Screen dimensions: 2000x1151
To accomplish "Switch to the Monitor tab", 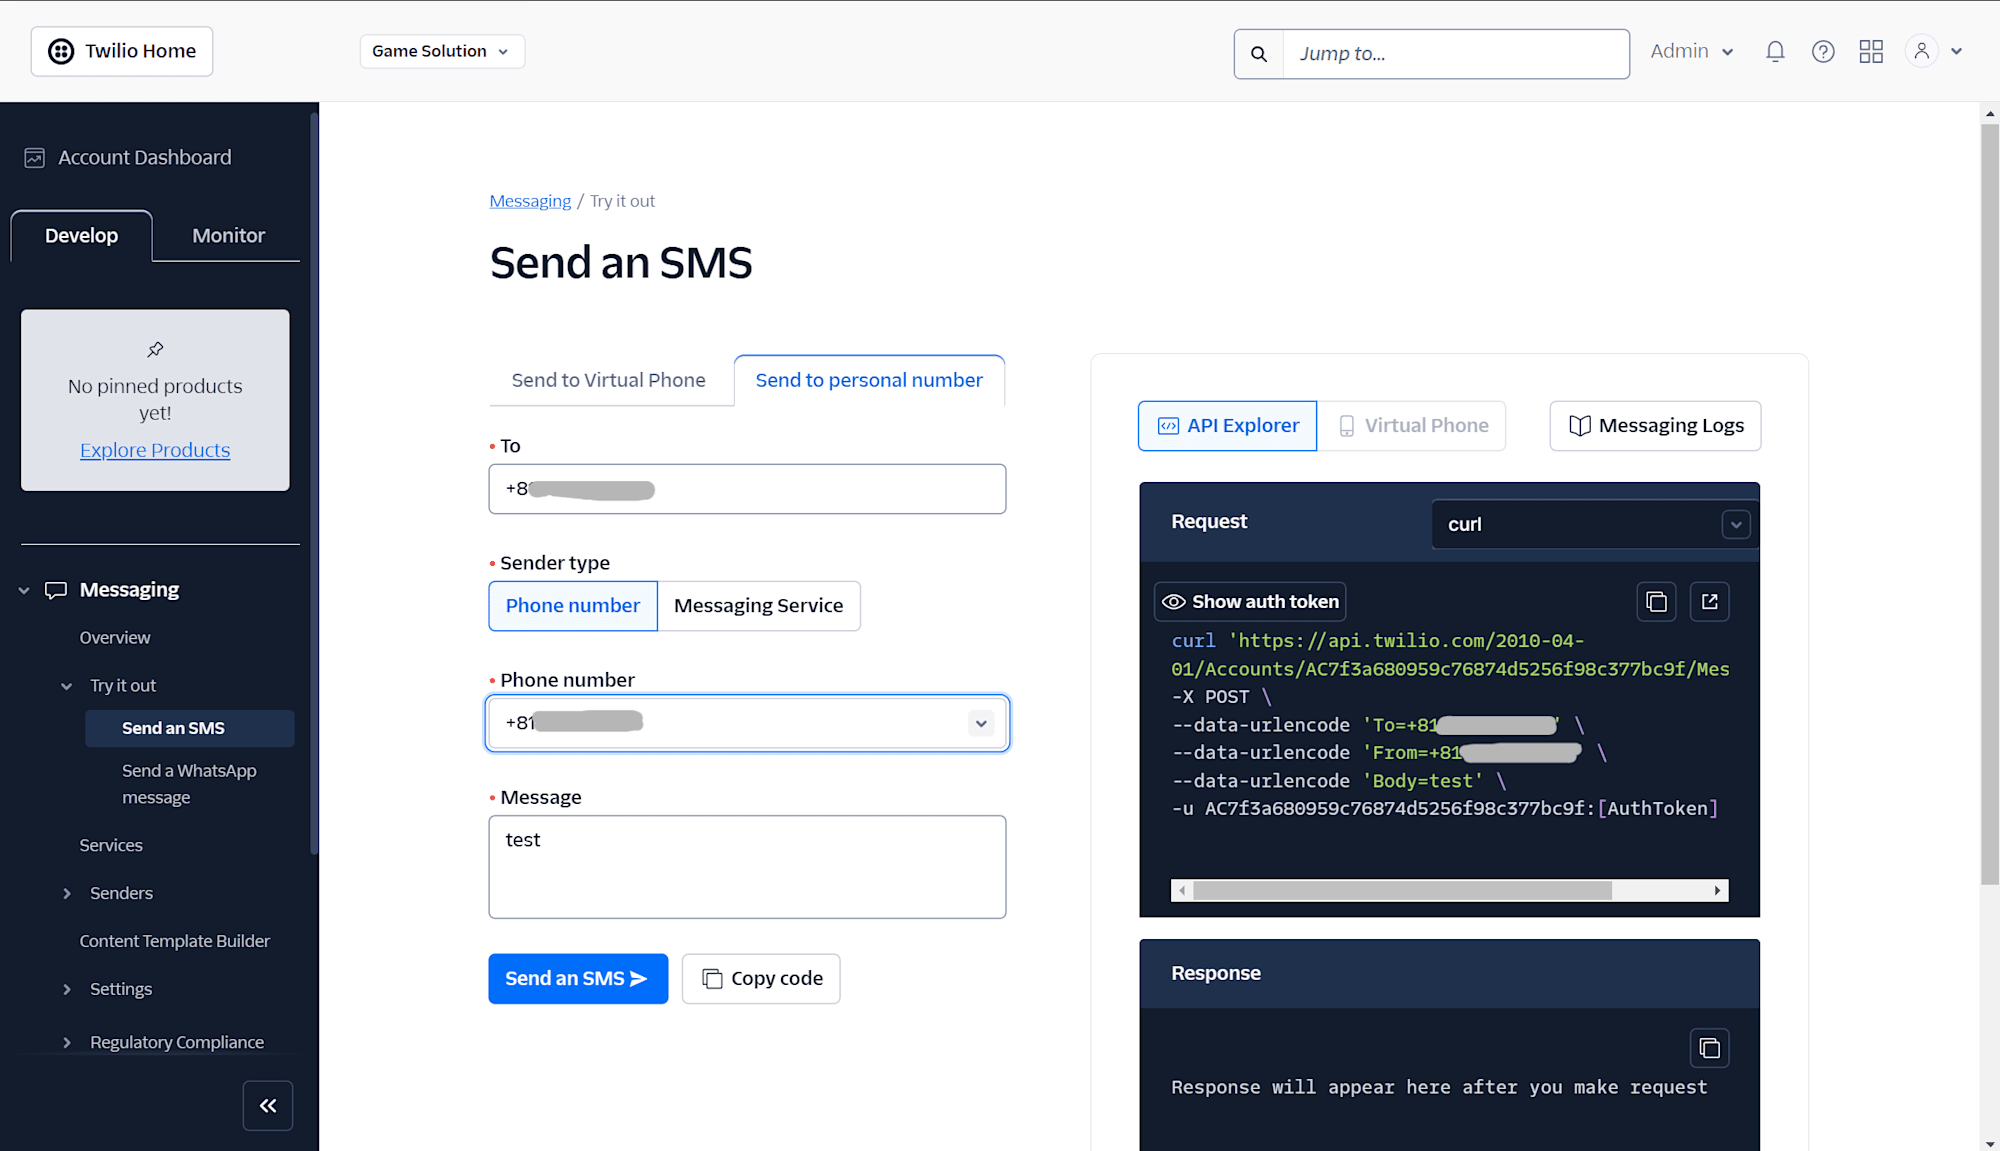I will click(228, 236).
